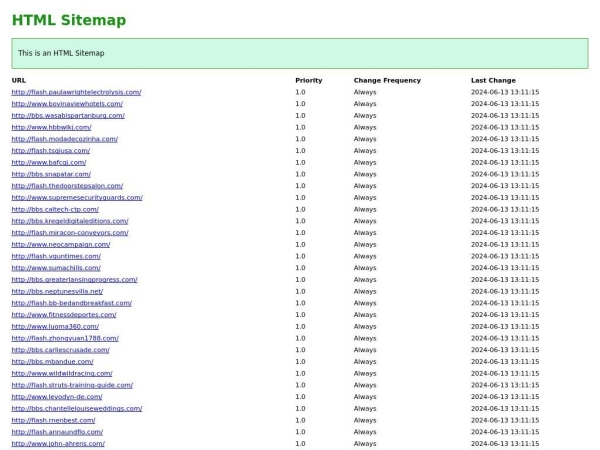600x450 pixels.
Task: Open the www.fitnessdeportes.com link
Action: (64, 315)
